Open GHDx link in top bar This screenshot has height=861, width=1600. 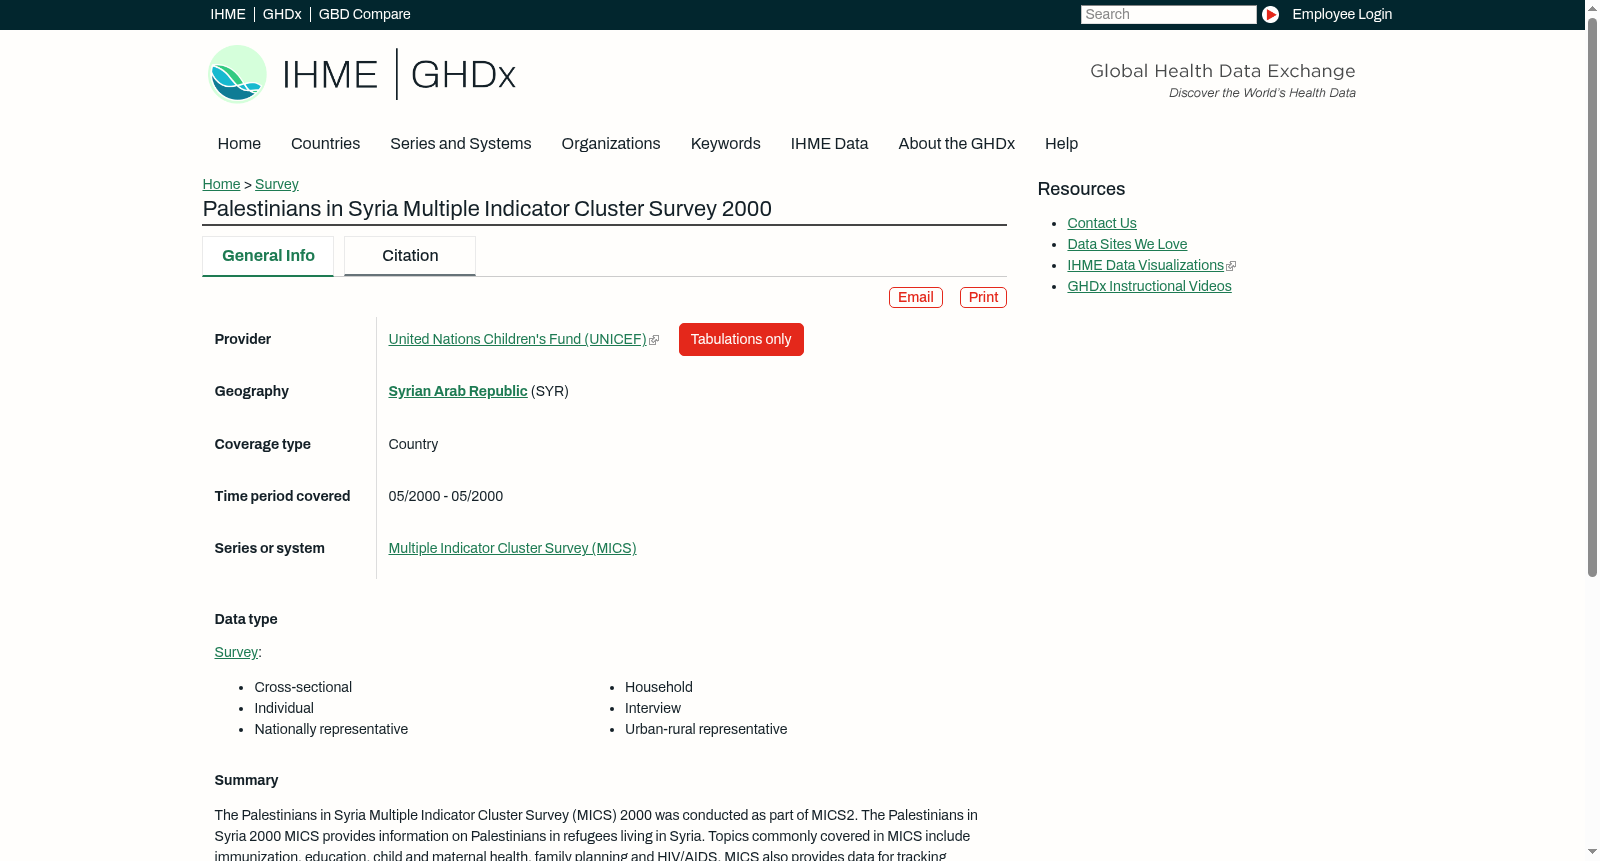coord(282,14)
